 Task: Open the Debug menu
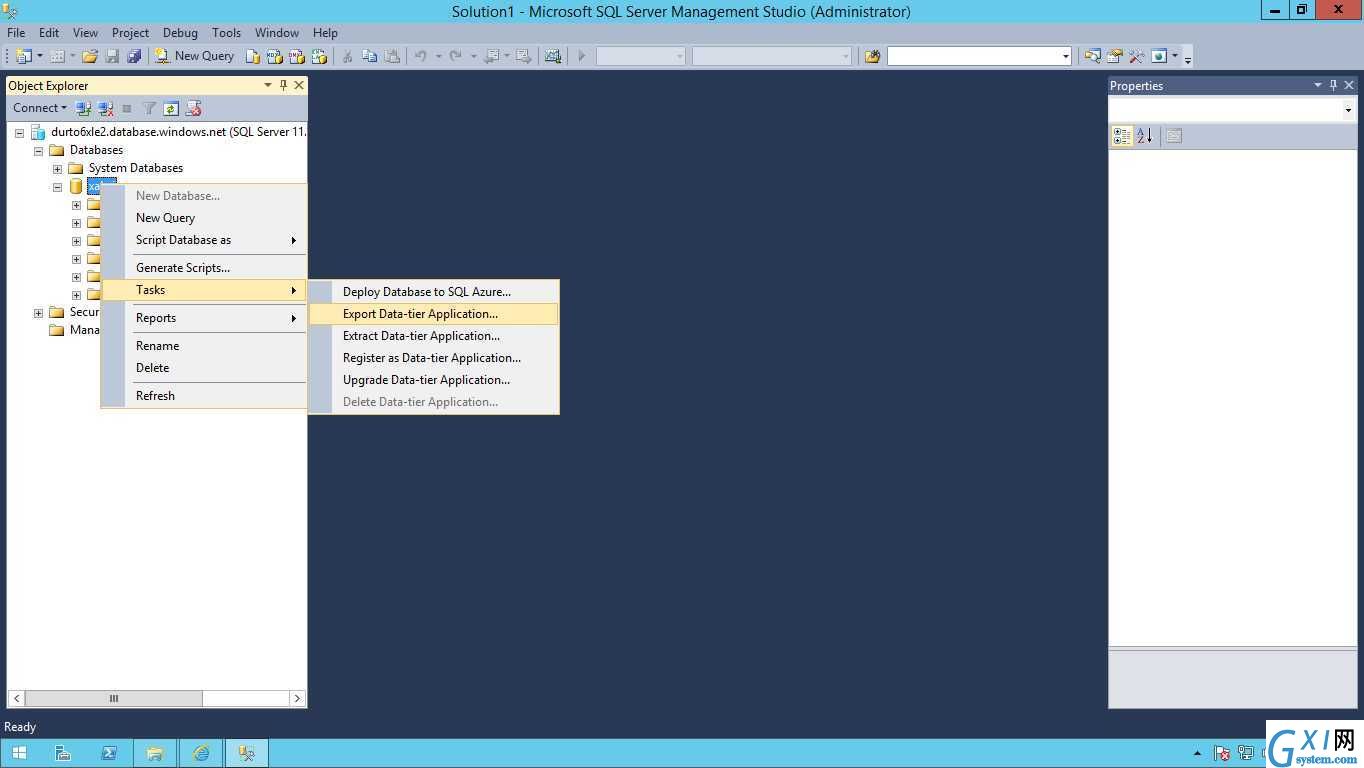[180, 33]
